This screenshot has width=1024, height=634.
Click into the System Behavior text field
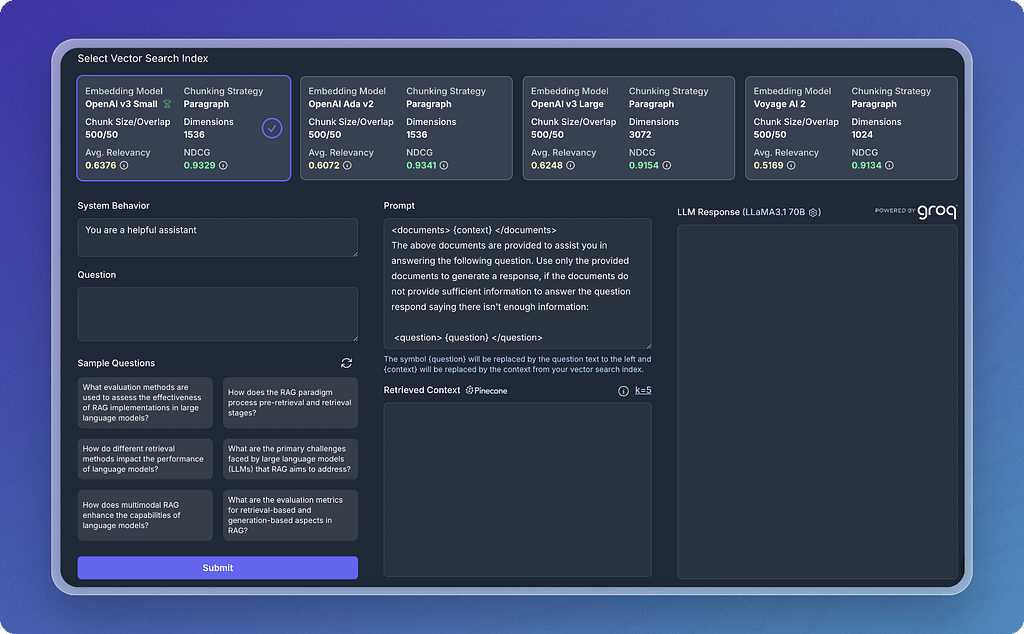coord(217,237)
